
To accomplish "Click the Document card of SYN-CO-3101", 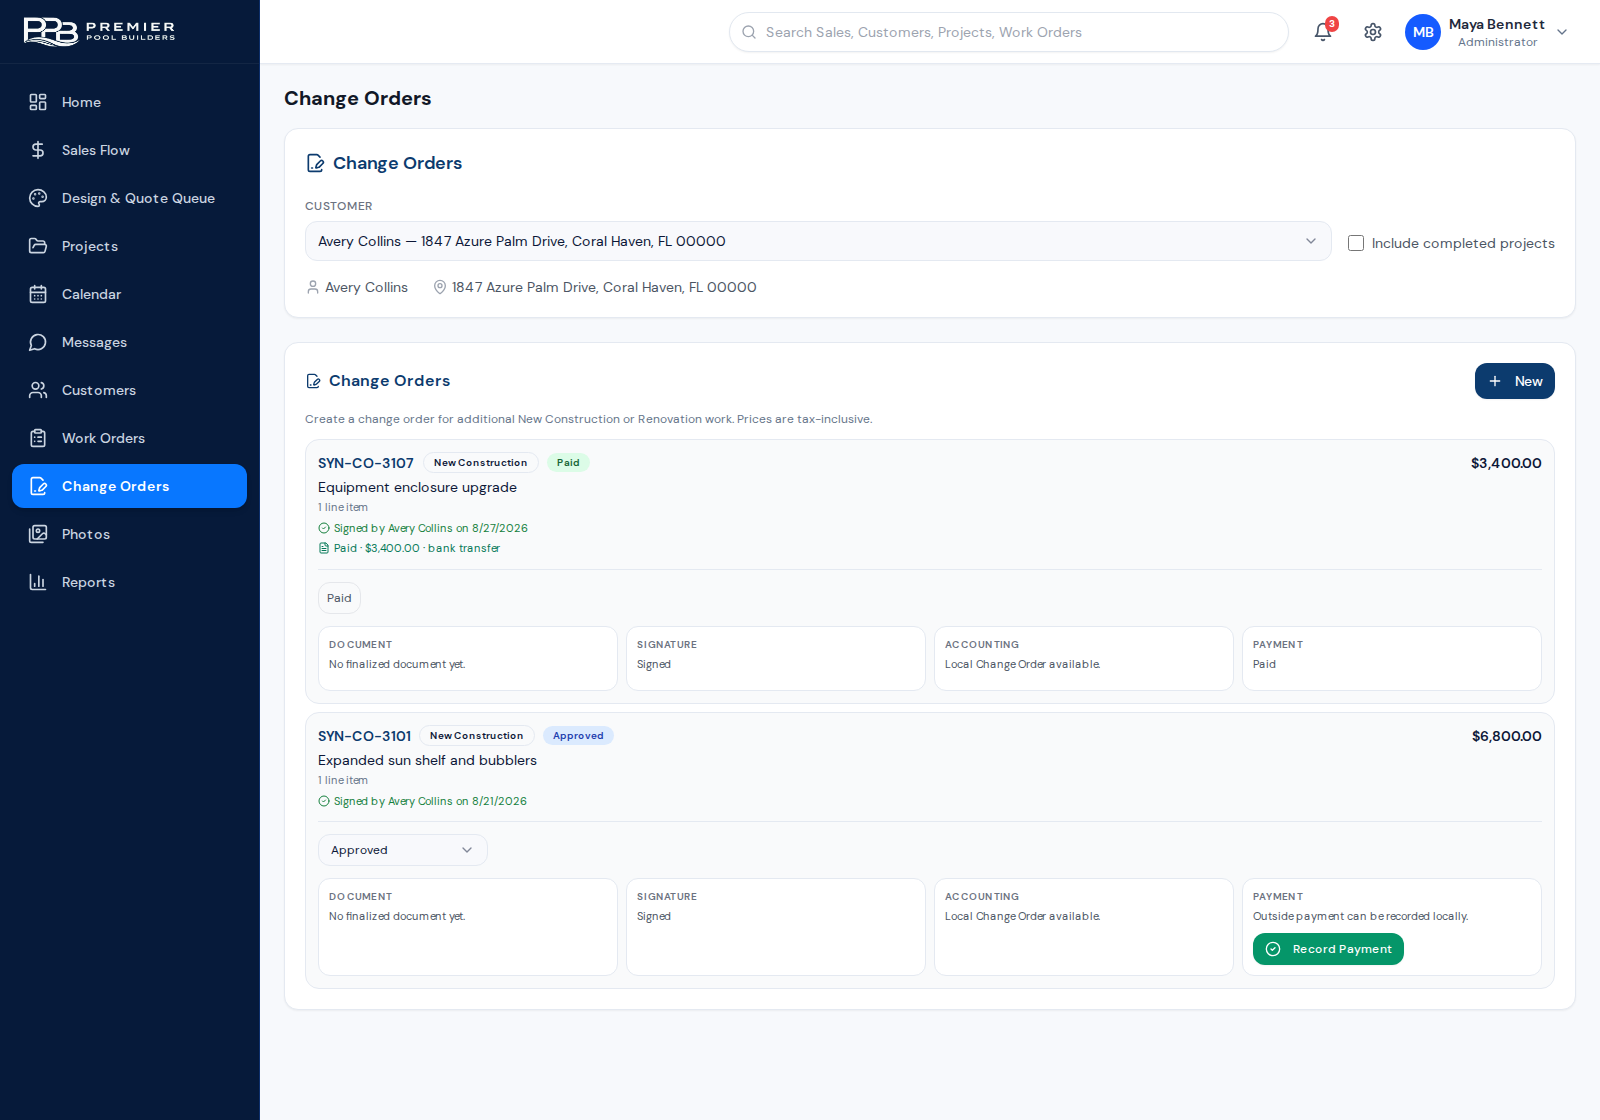I will (468, 927).
